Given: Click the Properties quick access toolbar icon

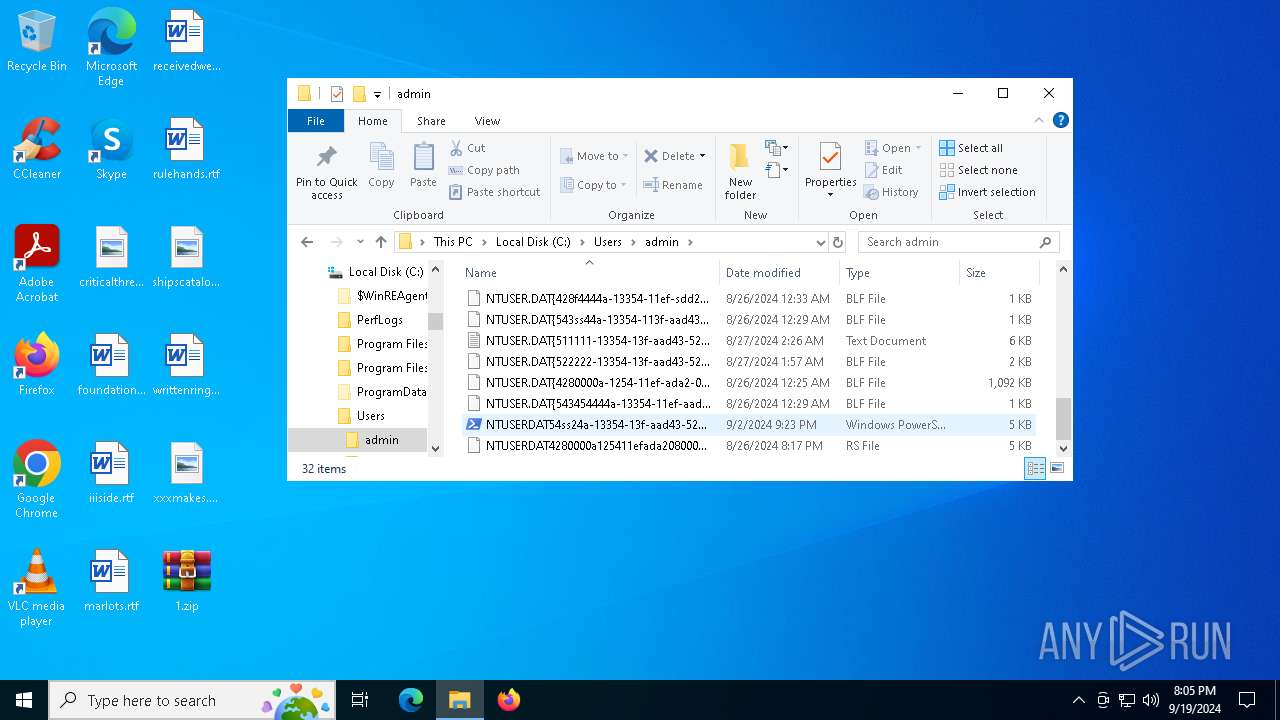Looking at the screenshot, I should click(x=337, y=94).
